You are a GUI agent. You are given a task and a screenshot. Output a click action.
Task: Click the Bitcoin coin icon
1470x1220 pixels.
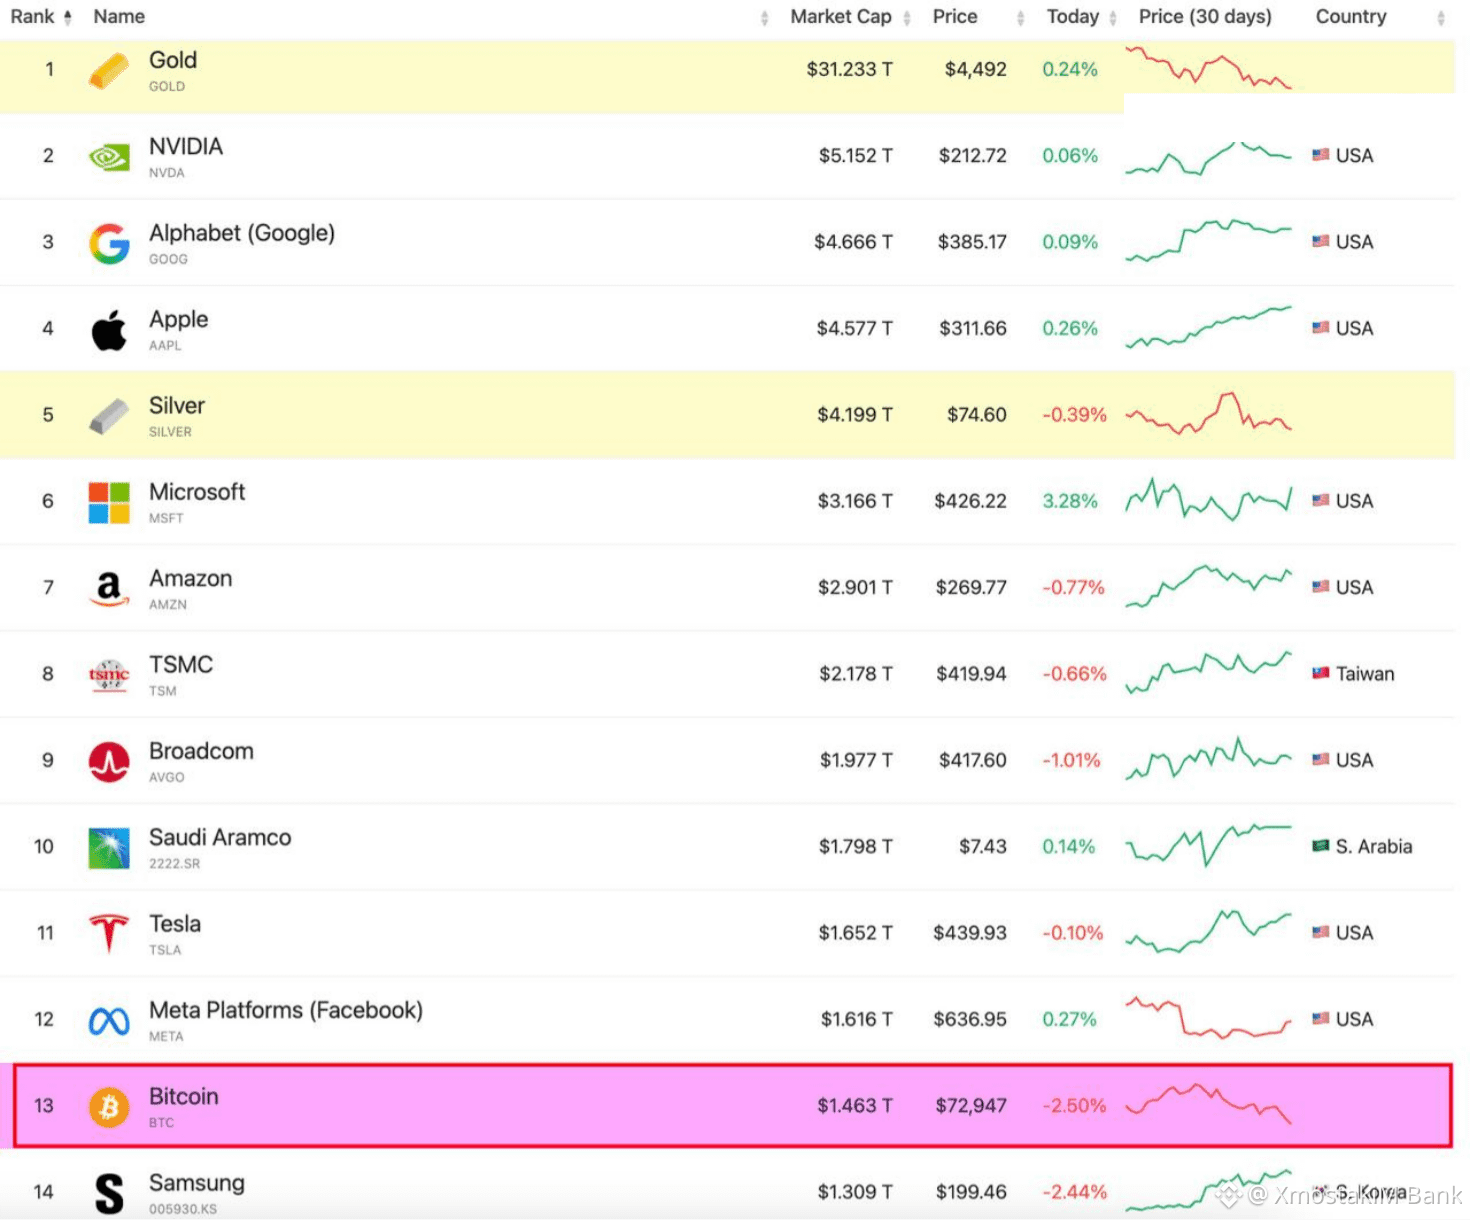[x=109, y=1107]
